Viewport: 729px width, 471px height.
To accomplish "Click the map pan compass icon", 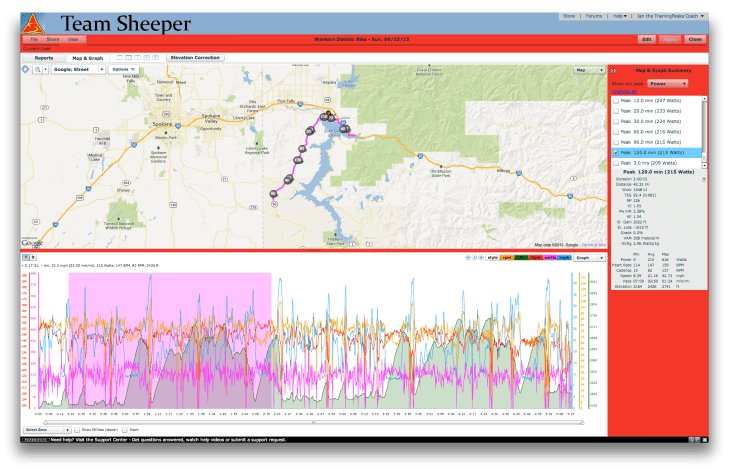I will 27,70.
